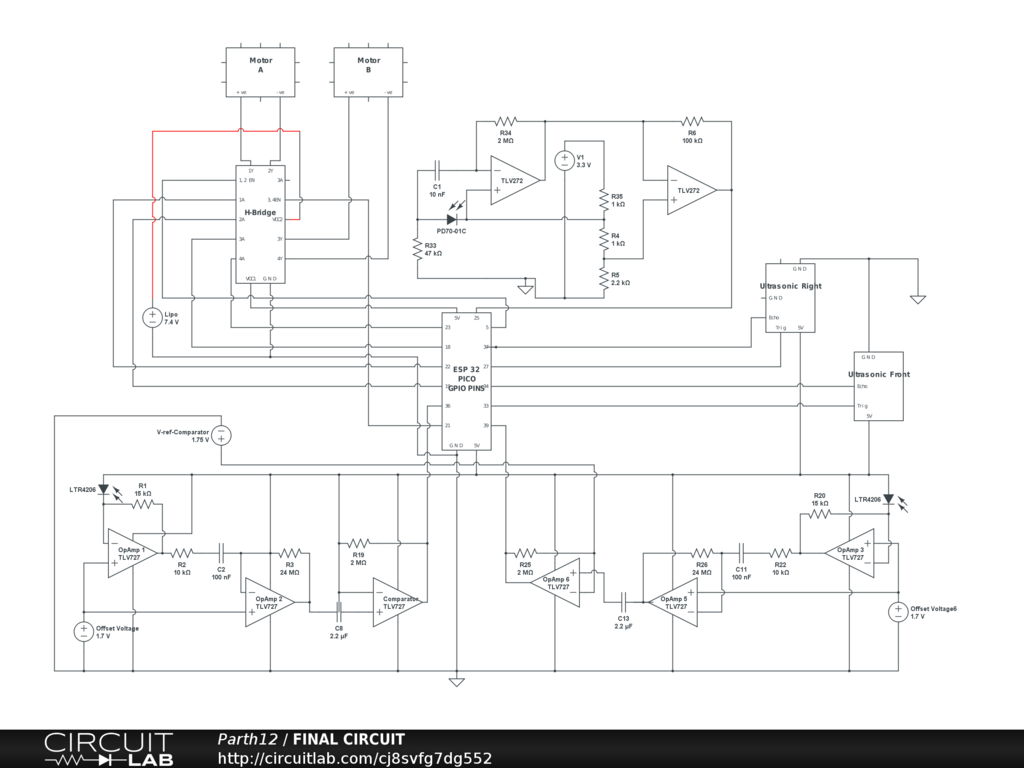Click the C1 10 nF capacitor
Screen dimensions: 1024x768
(436, 171)
